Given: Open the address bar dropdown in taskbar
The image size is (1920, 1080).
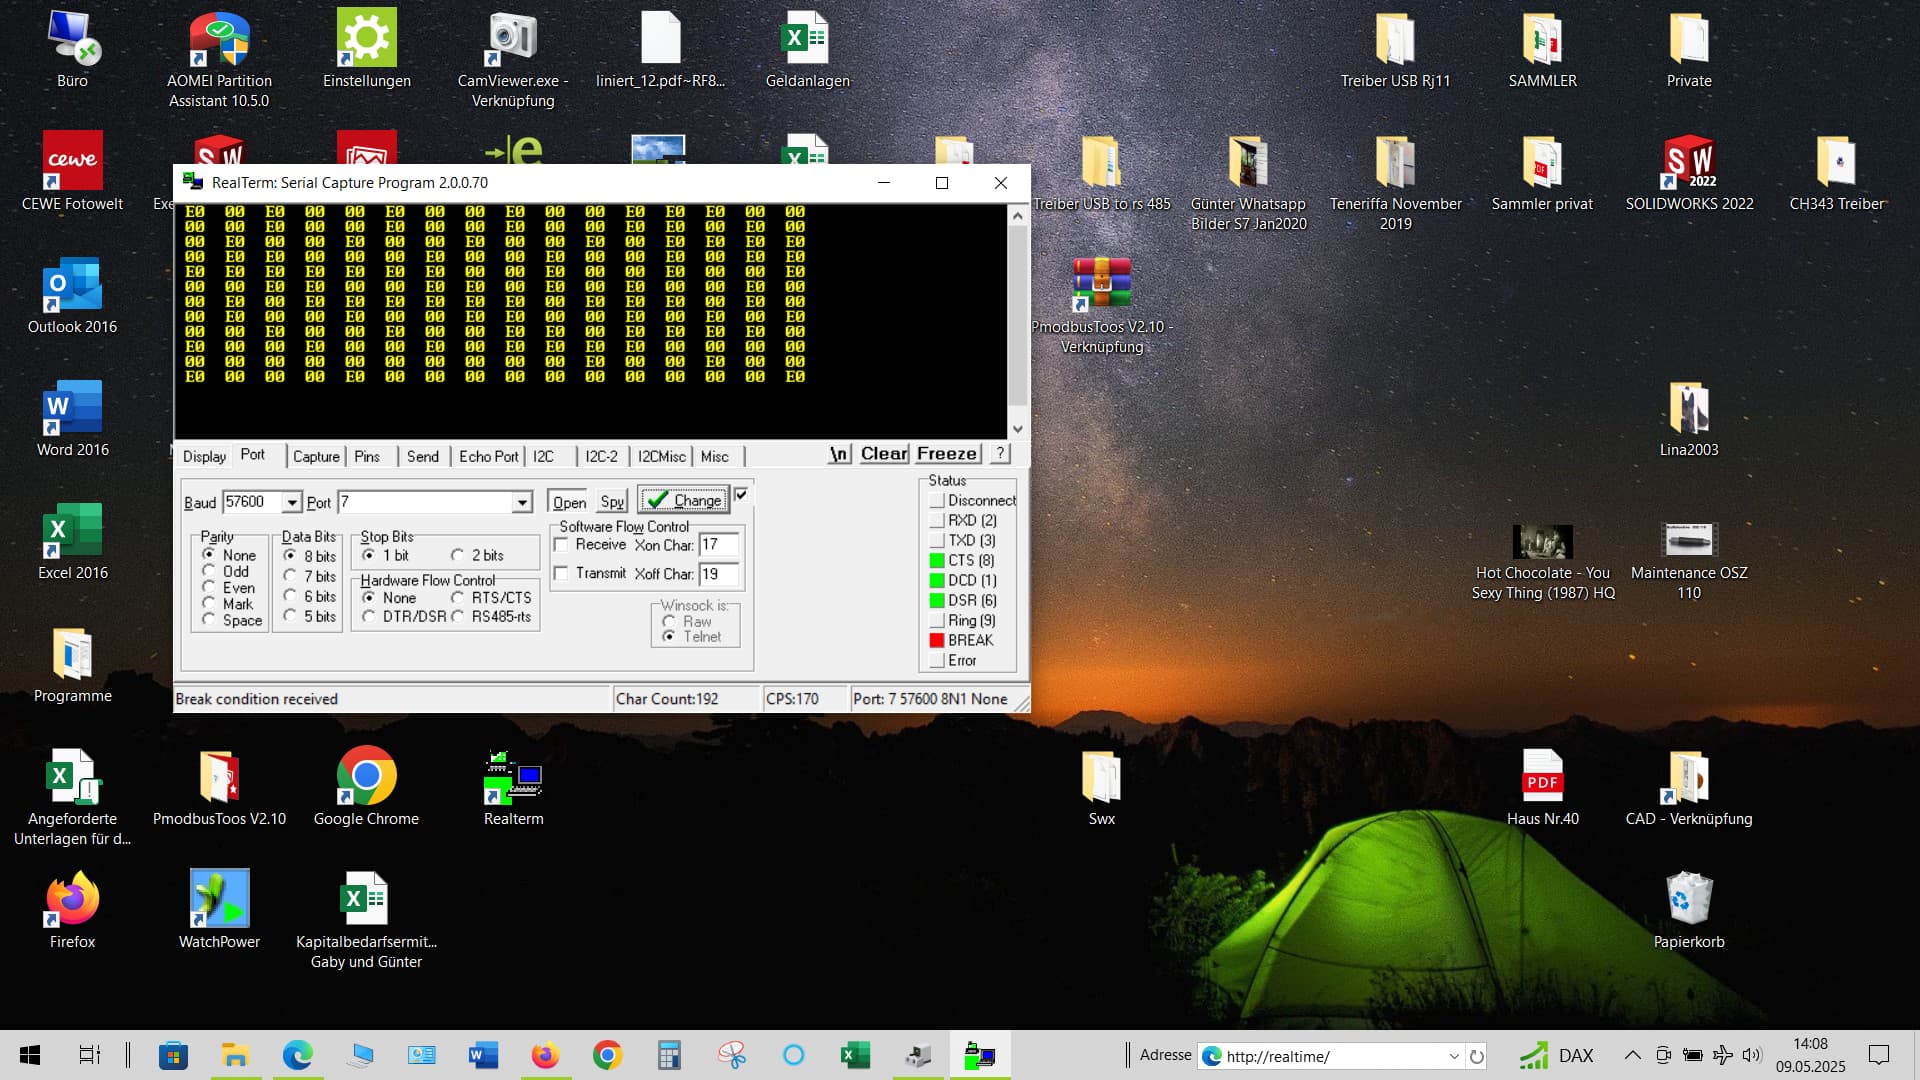Looking at the screenshot, I should [1454, 1056].
